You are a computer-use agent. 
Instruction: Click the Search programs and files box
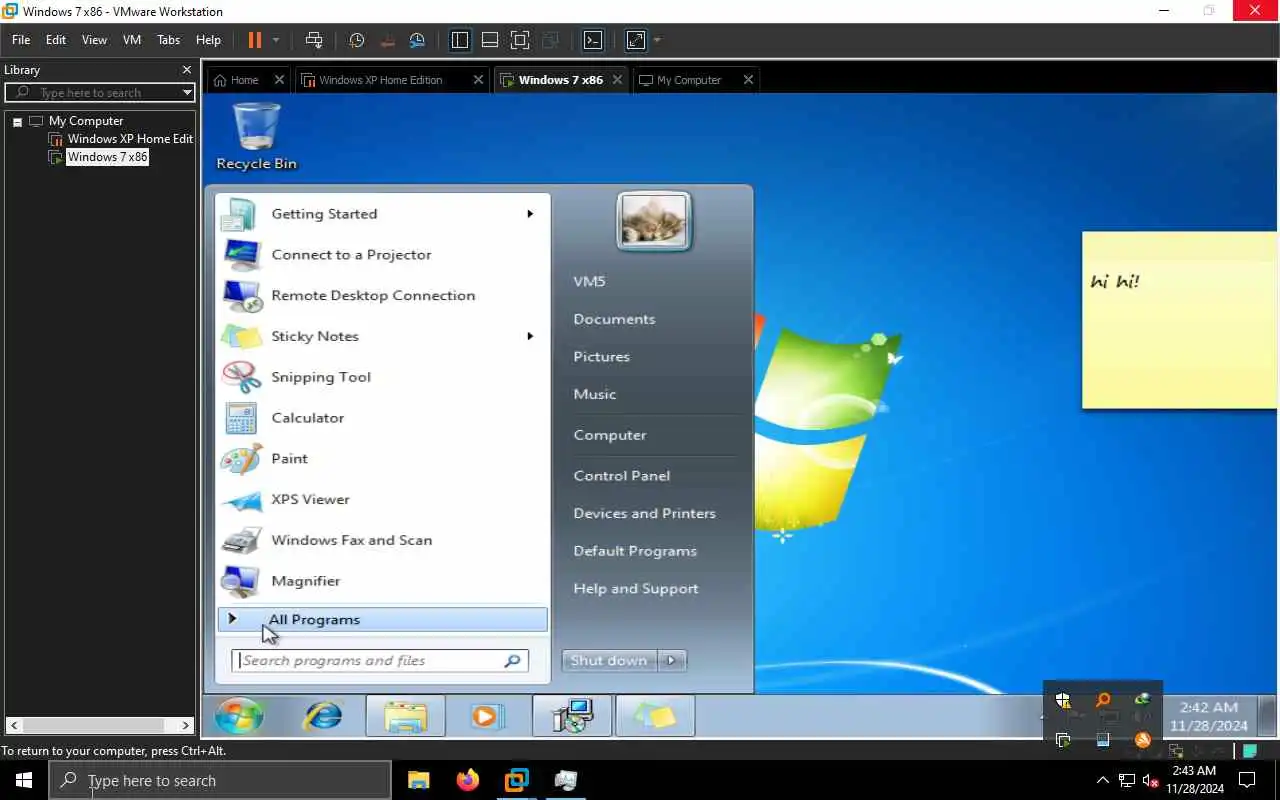[380, 661]
